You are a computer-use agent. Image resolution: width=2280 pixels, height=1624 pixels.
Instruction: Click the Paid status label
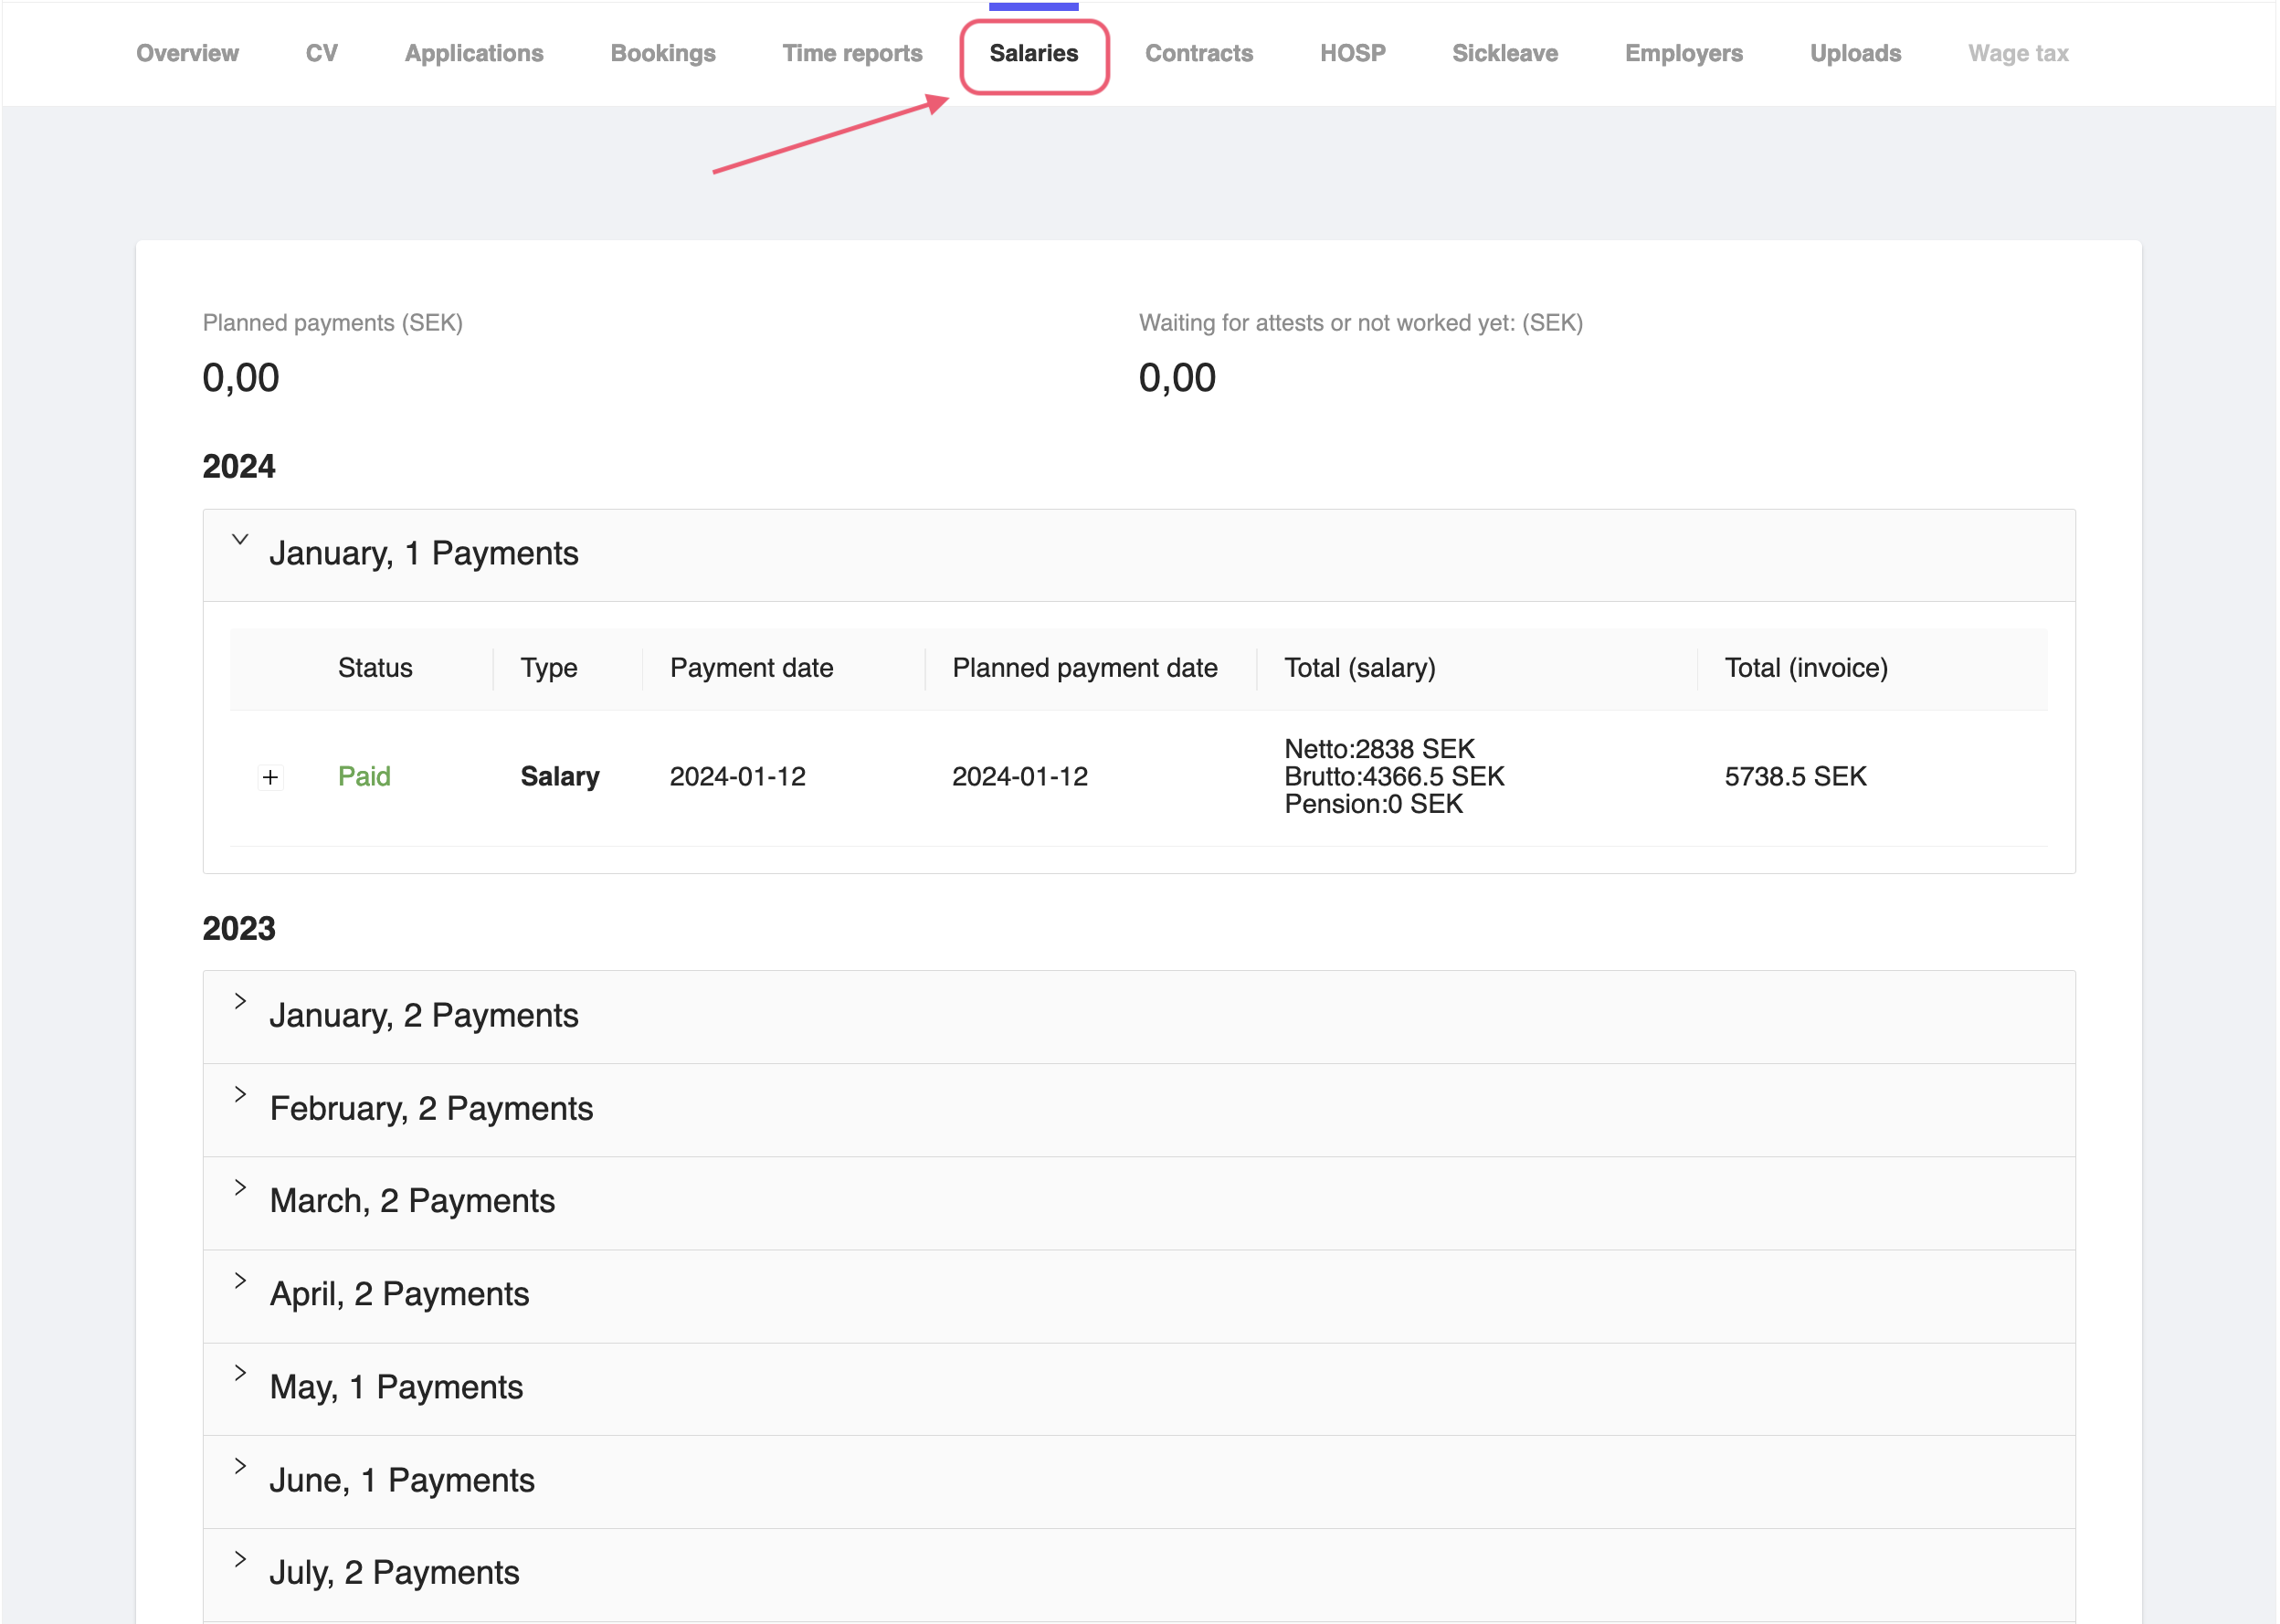click(x=364, y=776)
